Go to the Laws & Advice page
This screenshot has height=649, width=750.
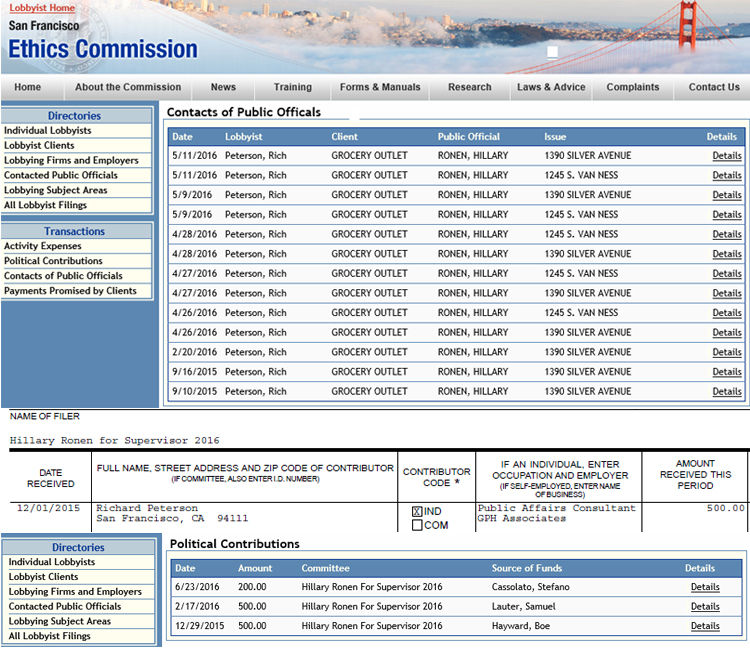coord(551,87)
